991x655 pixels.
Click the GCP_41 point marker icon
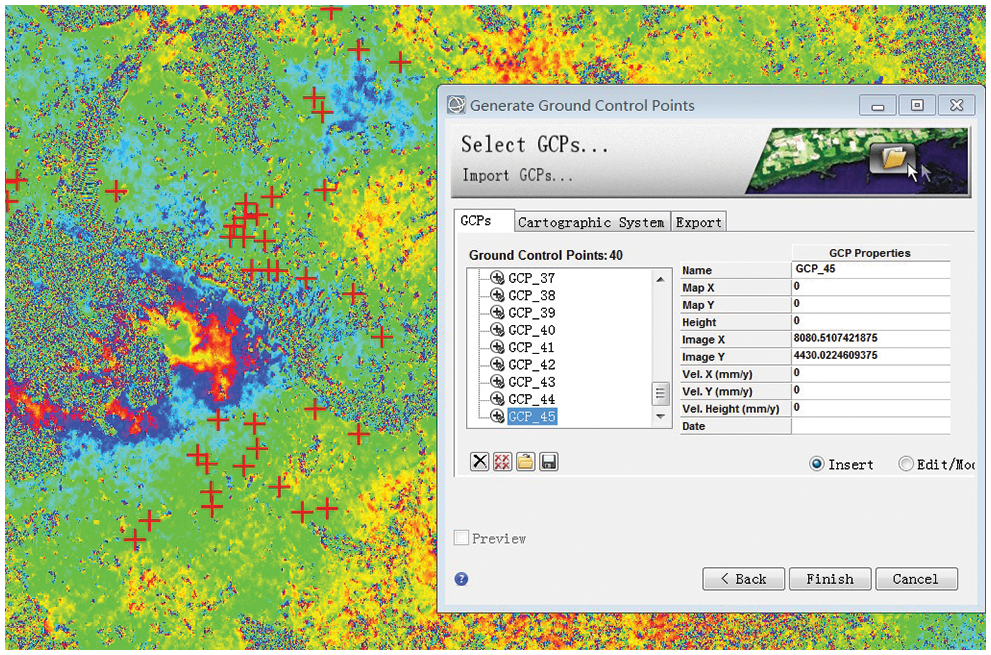pos(497,348)
